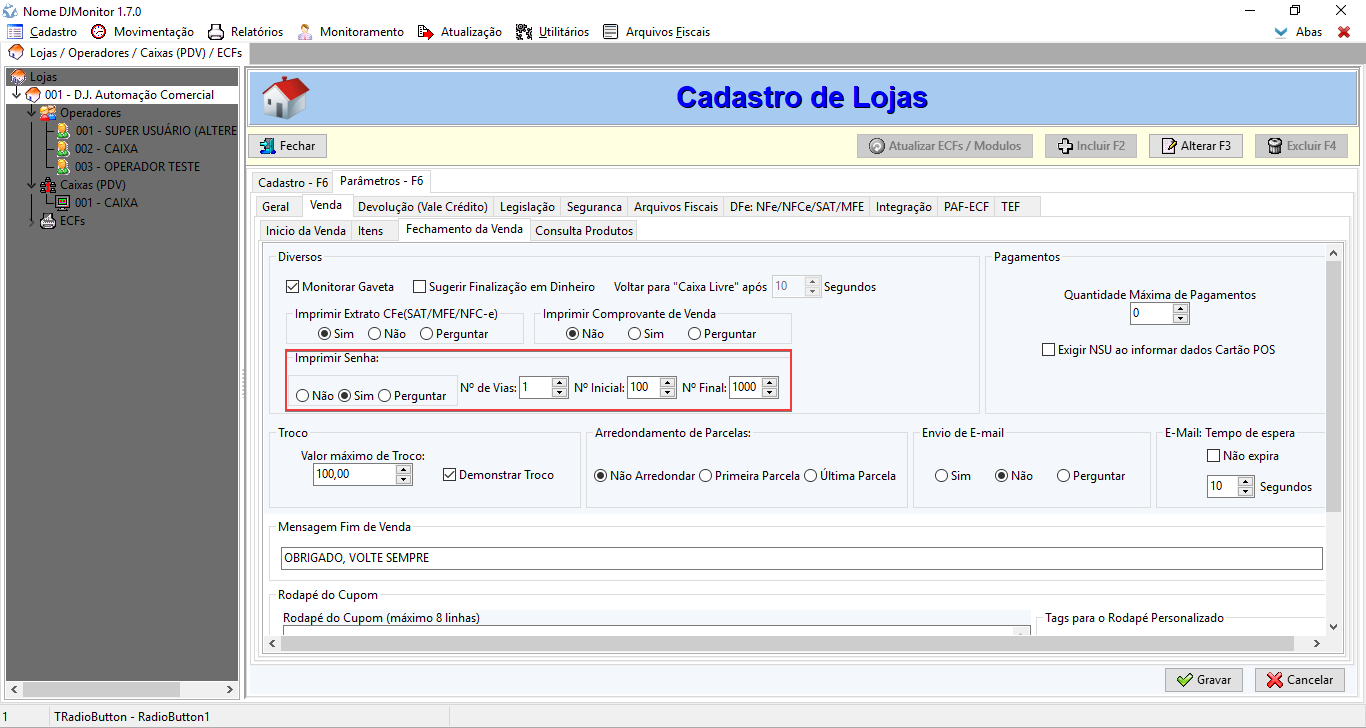This screenshot has width=1366, height=728.
Task: Open the Monitoramento menu icon
Action: click(x=304, y=32)
